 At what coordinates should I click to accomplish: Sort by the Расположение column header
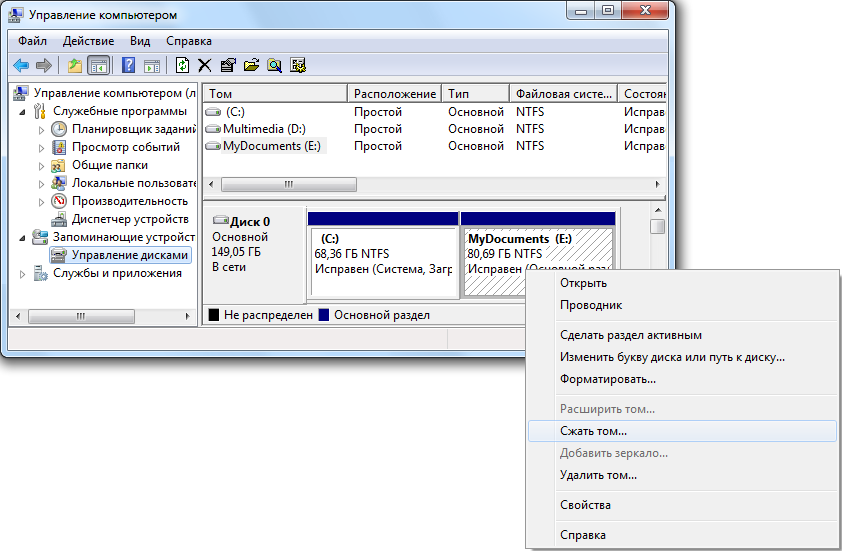395,93
